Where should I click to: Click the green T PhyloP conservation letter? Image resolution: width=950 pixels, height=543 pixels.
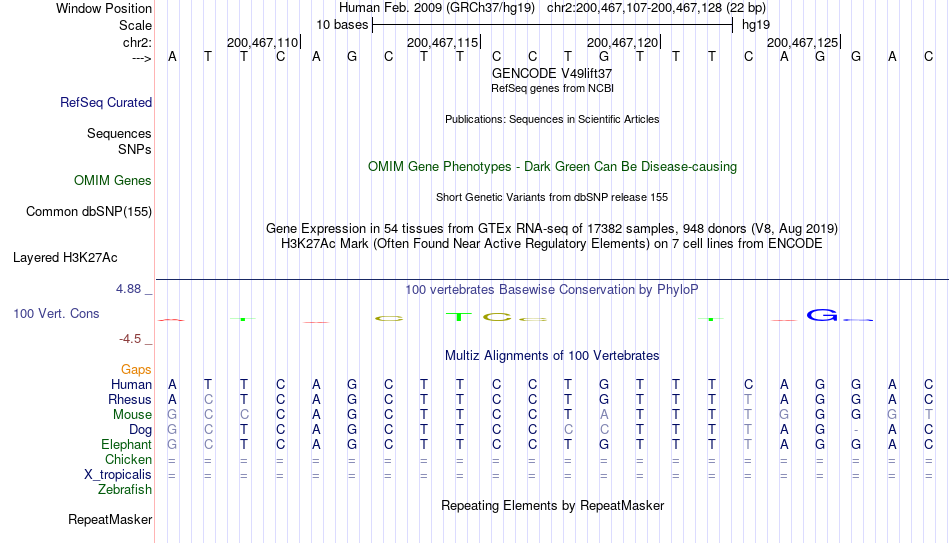(459, 316)
